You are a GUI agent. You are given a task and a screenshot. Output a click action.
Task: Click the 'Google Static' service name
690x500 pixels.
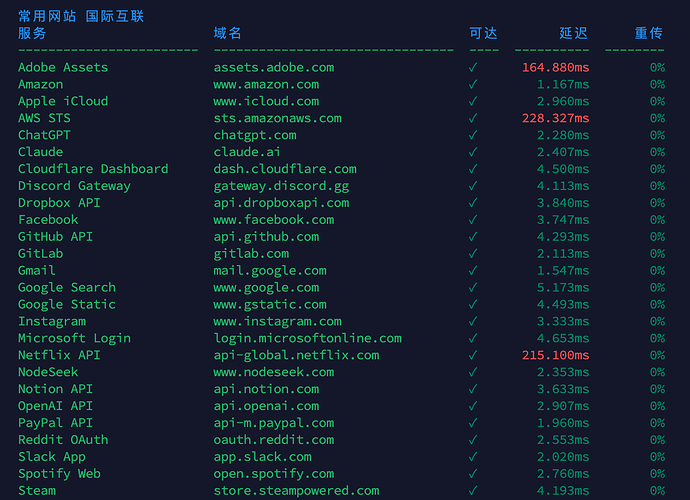[x=67, y=305]
